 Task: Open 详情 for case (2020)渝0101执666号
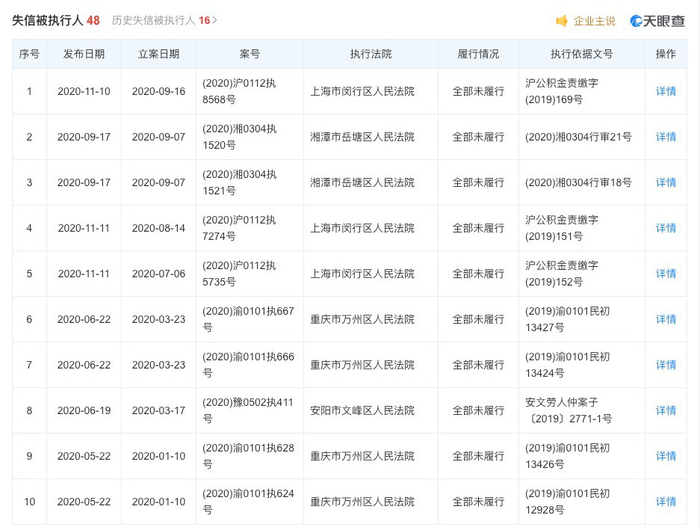[666, 364]
